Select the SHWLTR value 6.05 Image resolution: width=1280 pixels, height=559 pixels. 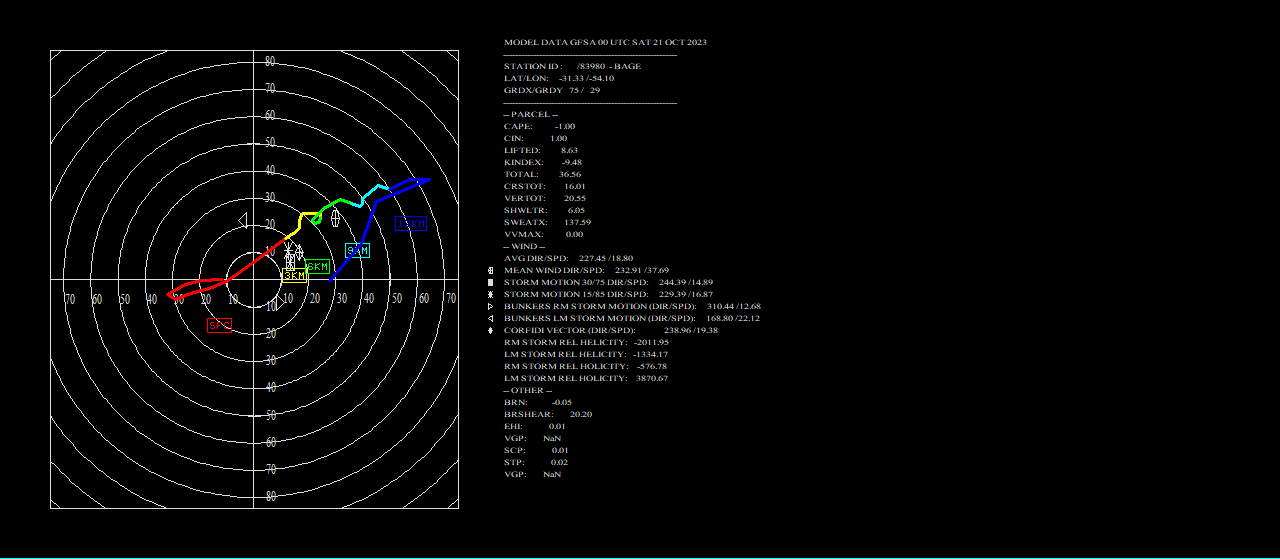pyautogui.click(x=576, y=210)
